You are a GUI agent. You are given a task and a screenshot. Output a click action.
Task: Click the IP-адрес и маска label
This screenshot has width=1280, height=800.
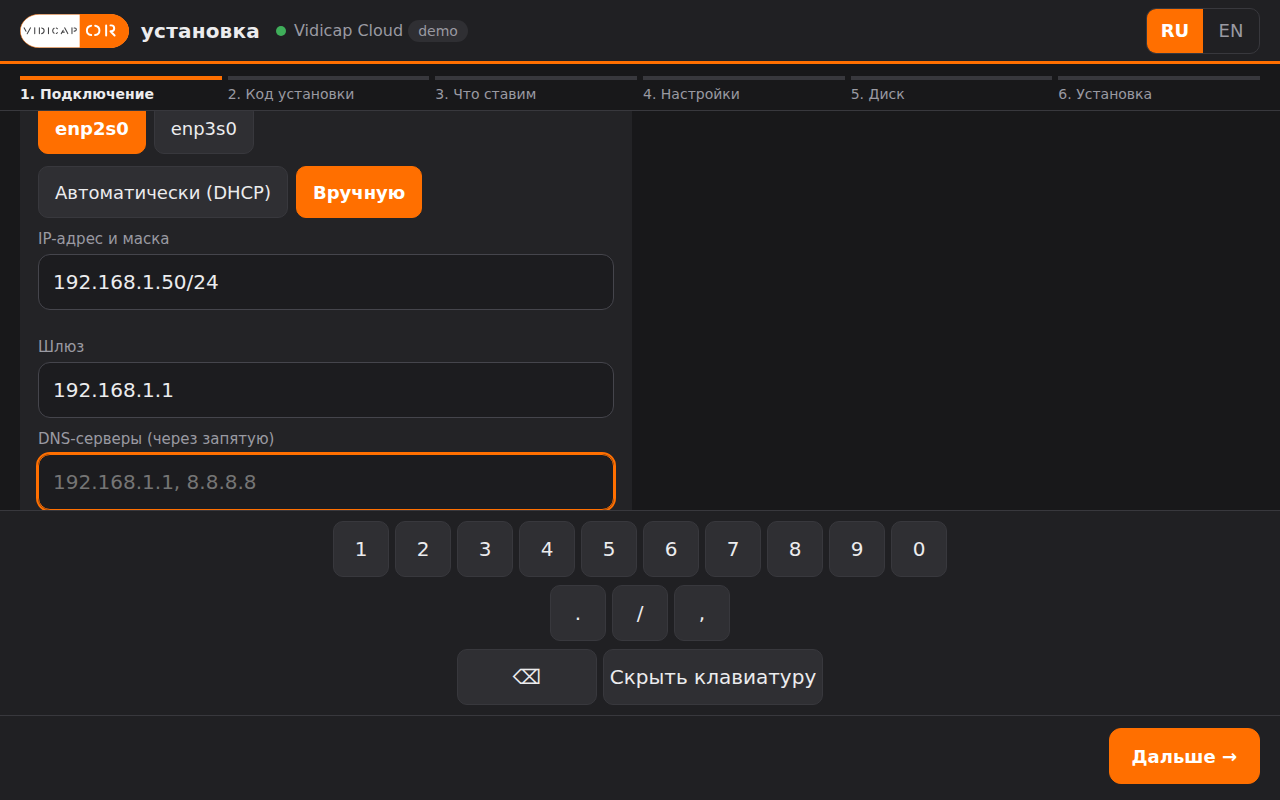click(104, 238)
